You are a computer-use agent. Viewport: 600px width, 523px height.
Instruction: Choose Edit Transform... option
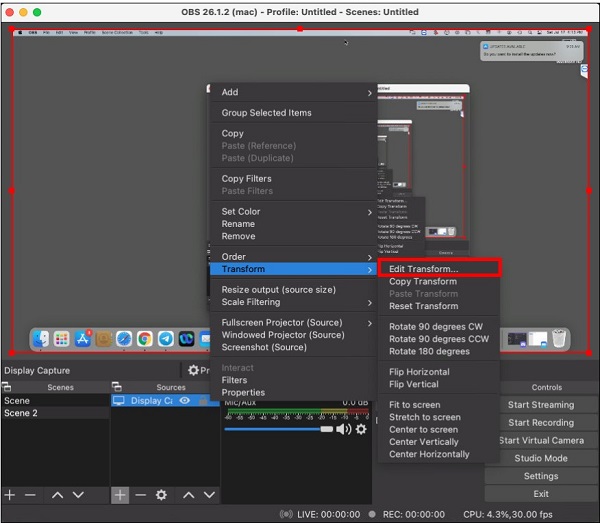439,269
